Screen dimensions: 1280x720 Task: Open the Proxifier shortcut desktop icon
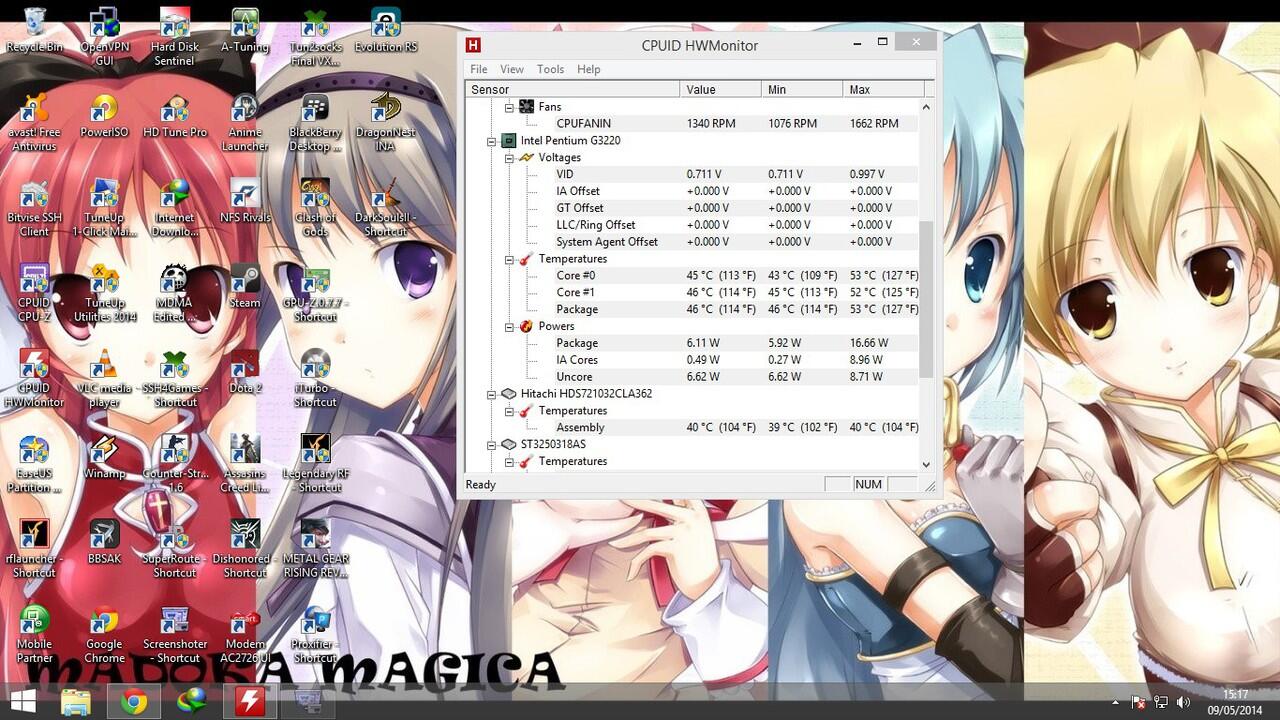(315, 634)
